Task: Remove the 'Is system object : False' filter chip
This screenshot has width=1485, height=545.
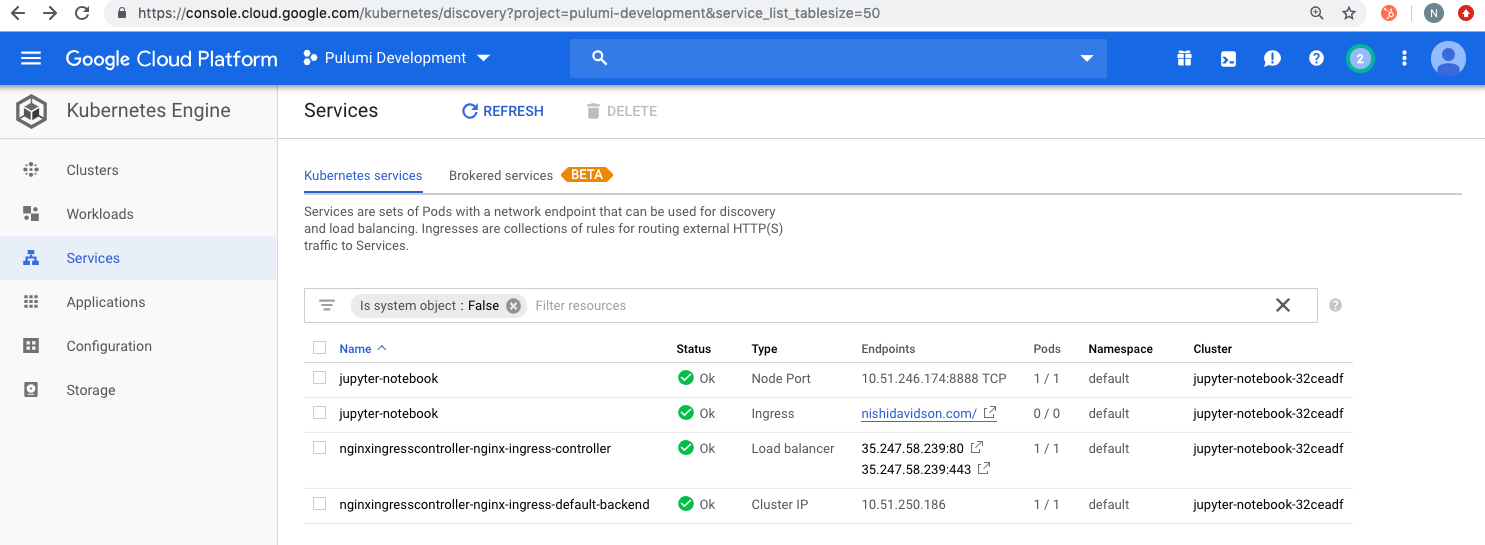Action: pyautogui.click(x=513, y=306)
